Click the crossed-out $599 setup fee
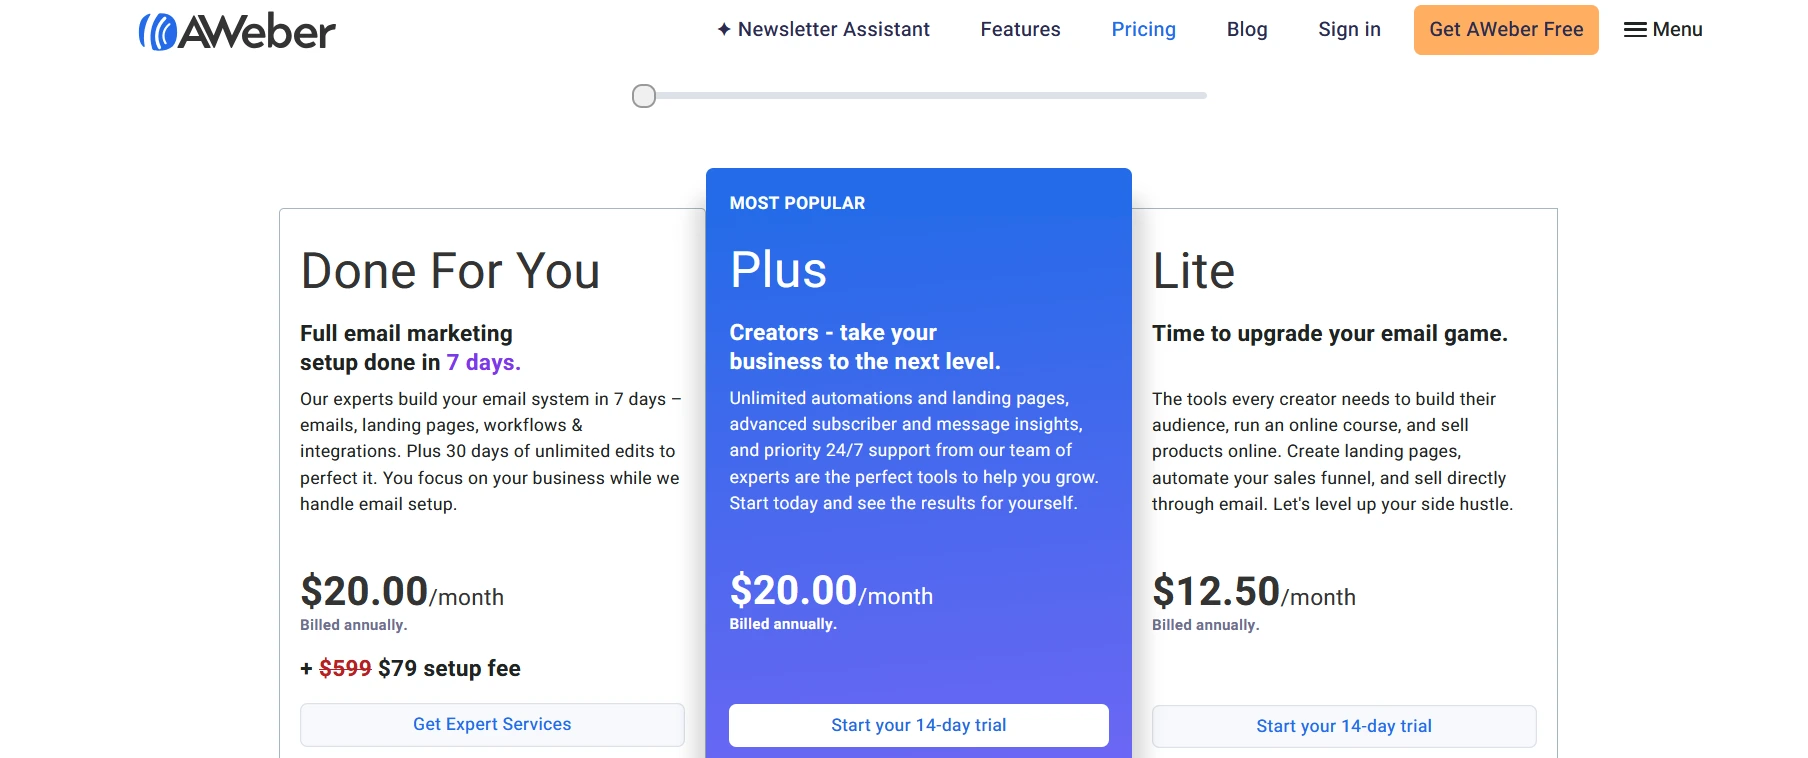This screenshot has height=758, width=1808. [x=345, y=668]
